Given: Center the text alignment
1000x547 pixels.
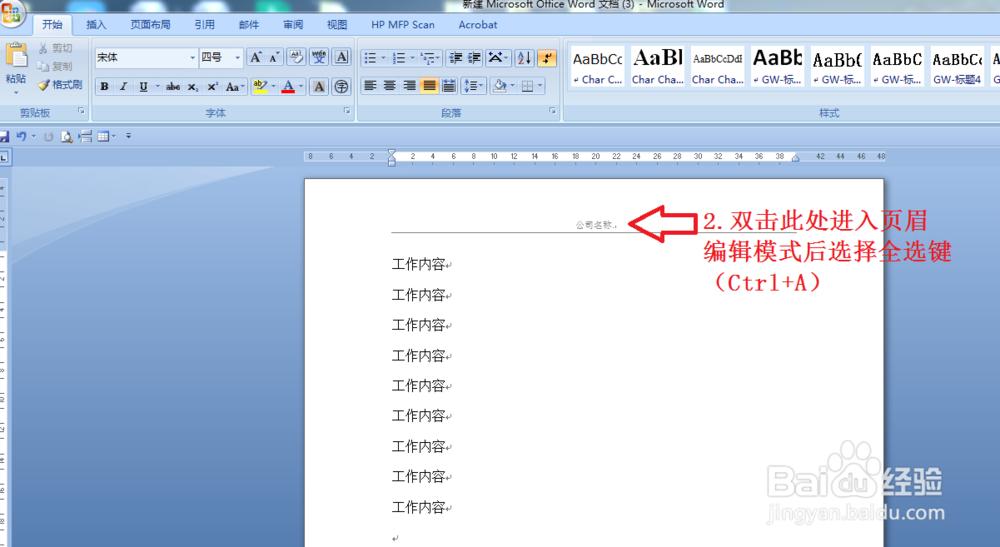Looking at the screenshot, I should click(x=390, y=85).
